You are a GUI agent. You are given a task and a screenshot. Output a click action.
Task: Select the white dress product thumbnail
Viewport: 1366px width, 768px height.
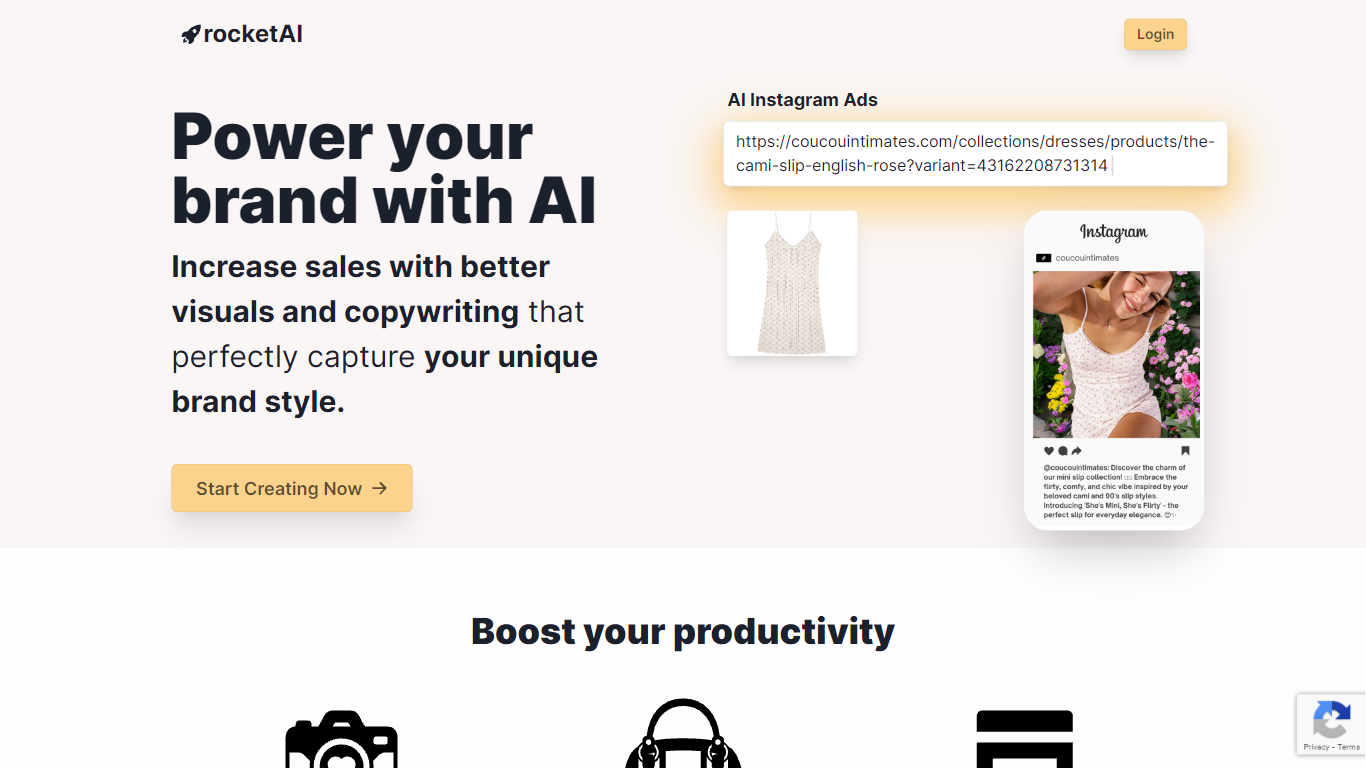(x=792, y=283)
